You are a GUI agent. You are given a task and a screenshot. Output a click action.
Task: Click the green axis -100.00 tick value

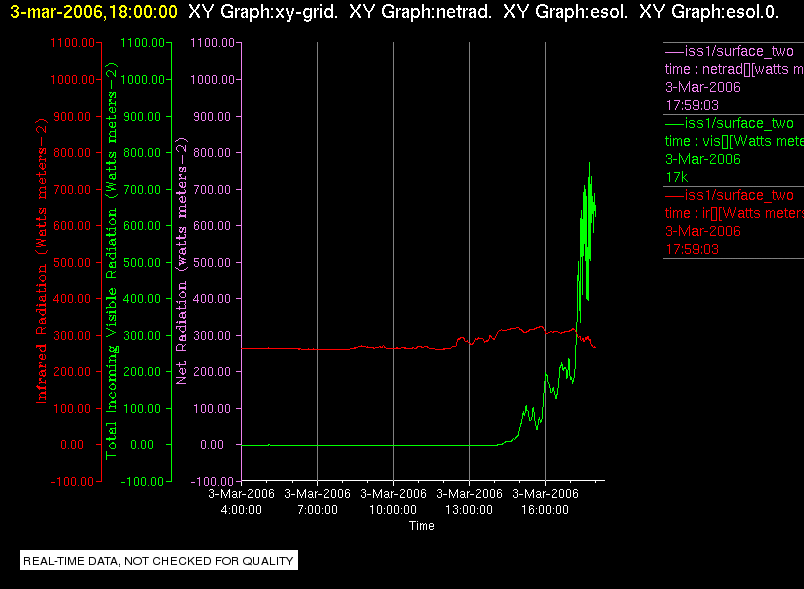tap(142, 481)
